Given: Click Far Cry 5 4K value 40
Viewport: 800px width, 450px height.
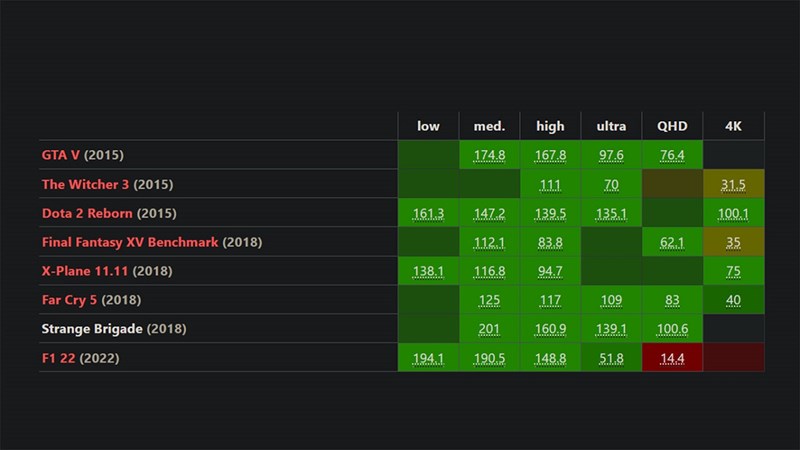Looking at the screenshot, I should 733,301.
